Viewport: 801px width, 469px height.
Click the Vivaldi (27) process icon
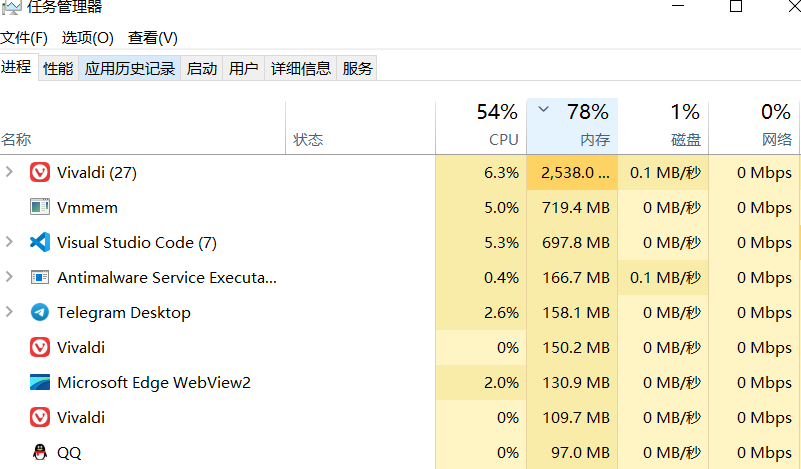coord(40,173)
